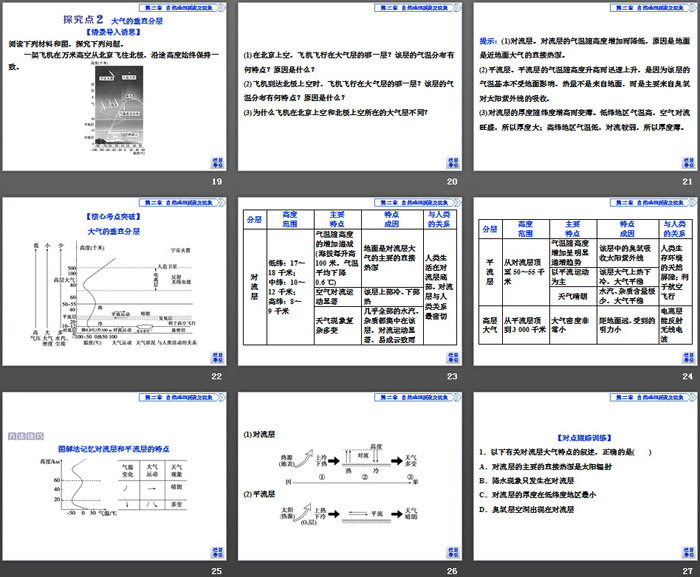Image resolution: width=700 pixels, height=577 pixels.
Task: Select slide 22 atmosphere layering chart thumbnail
Action: [114, 281]
